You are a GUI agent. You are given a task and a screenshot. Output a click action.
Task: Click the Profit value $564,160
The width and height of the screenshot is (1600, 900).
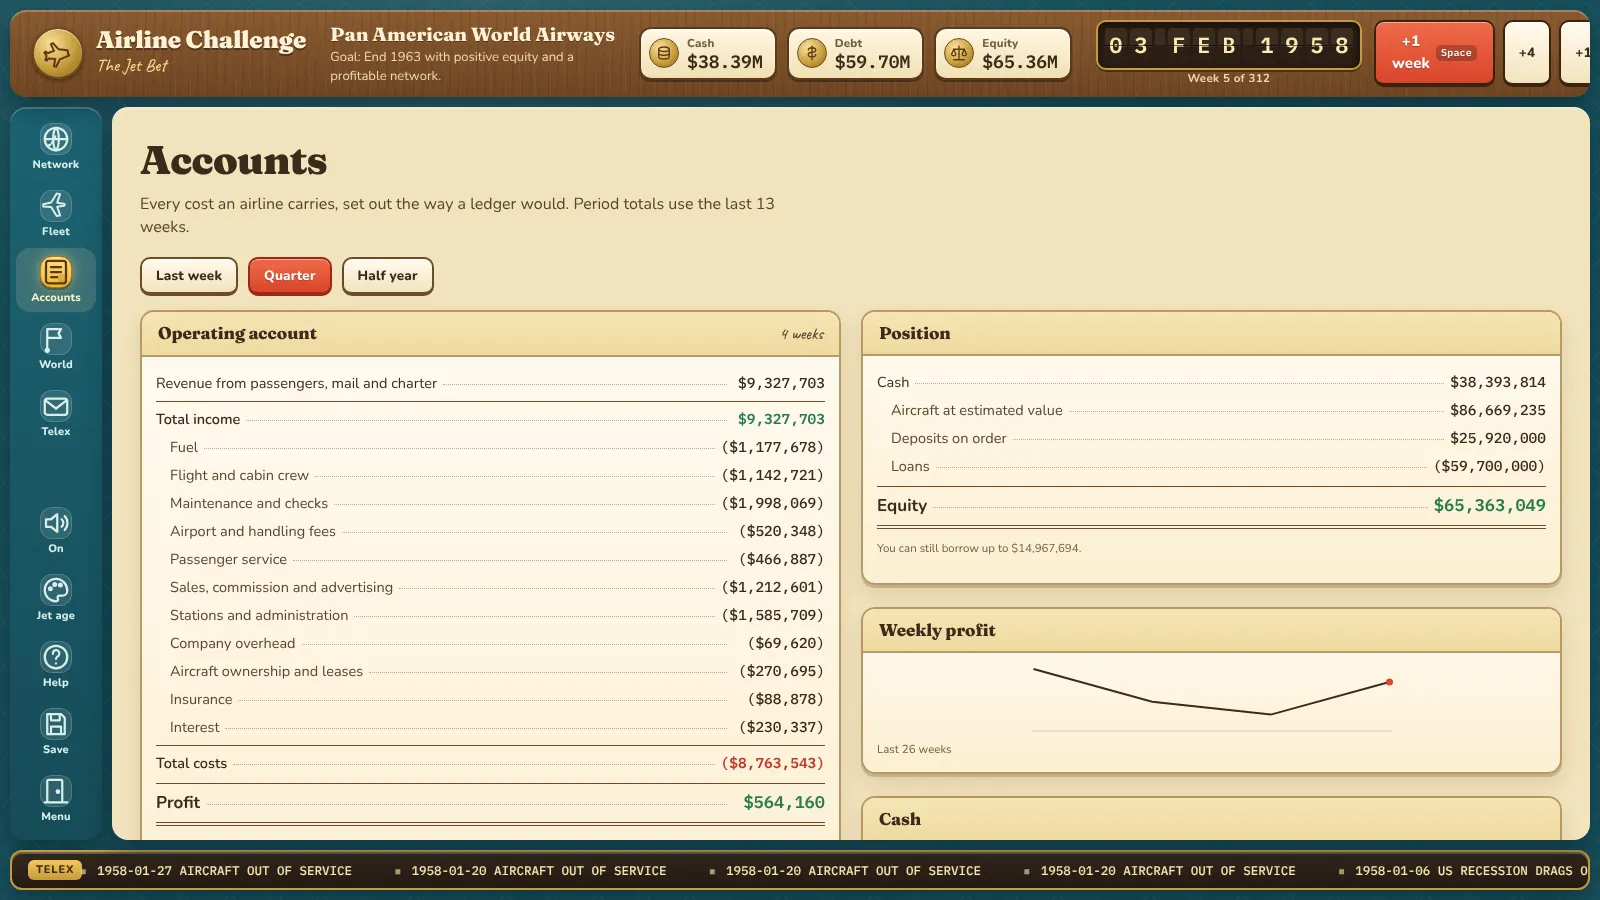pyautogui.click(x=784, y=802)
